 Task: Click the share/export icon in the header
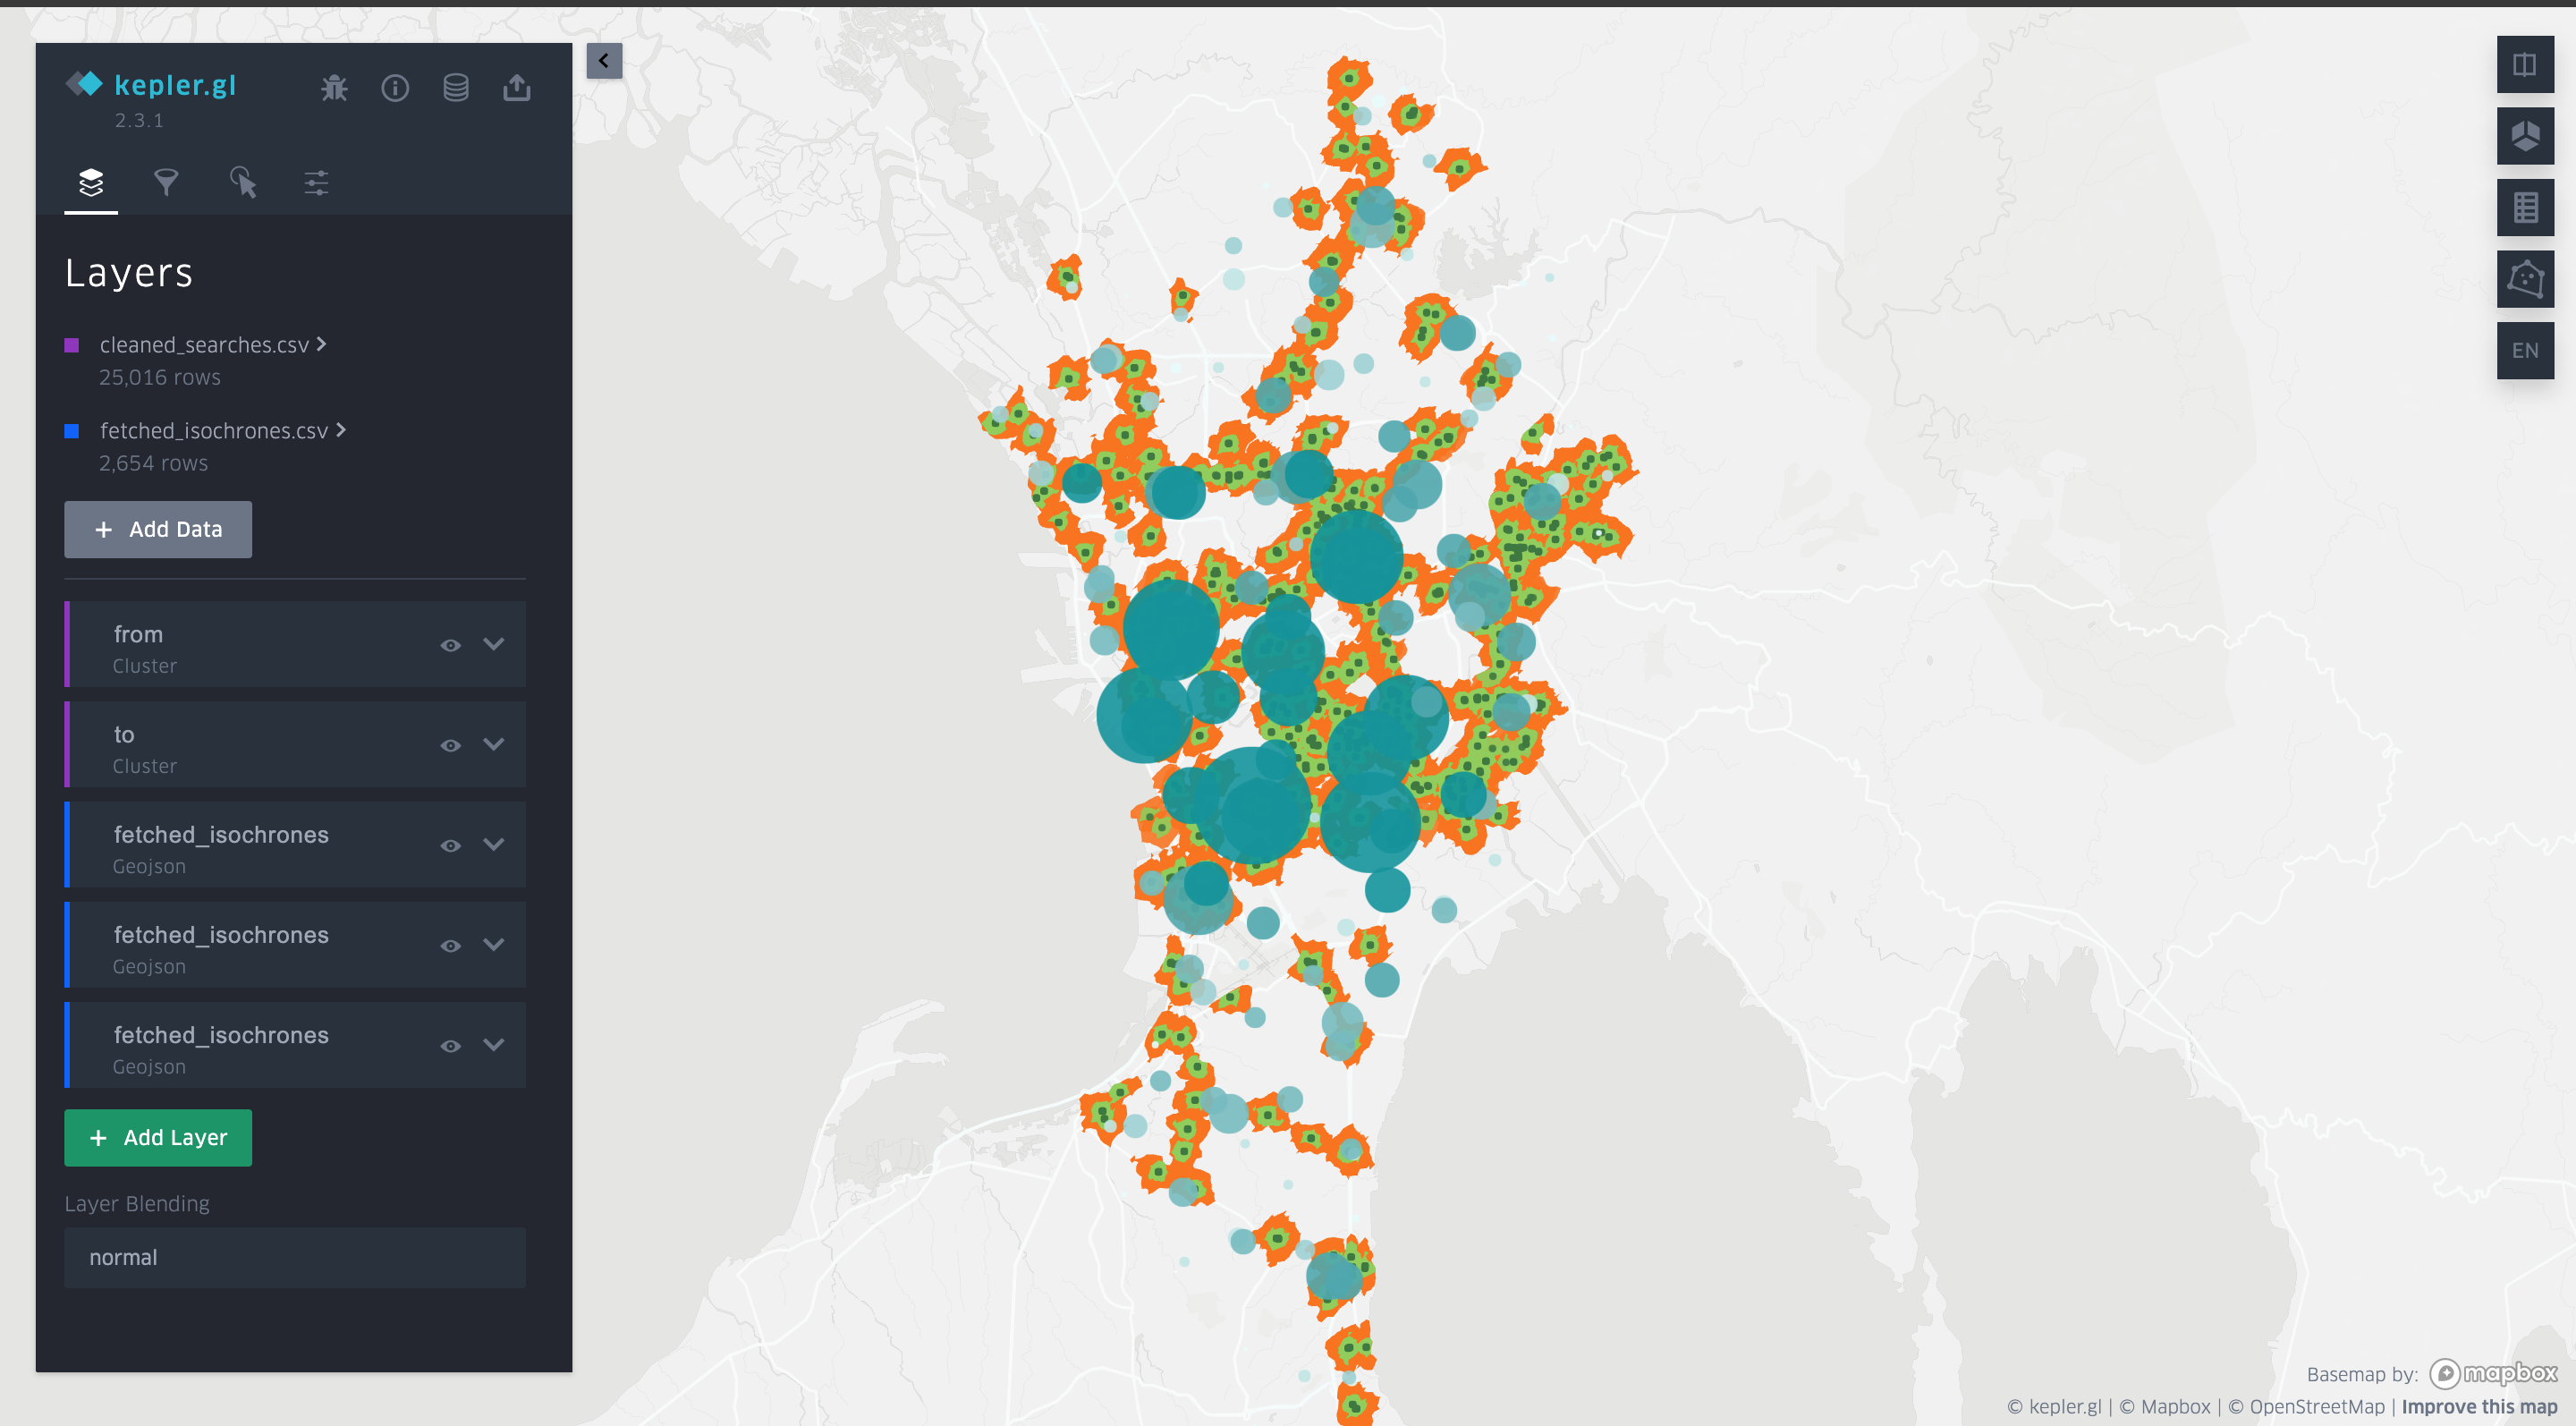point(517,88)
